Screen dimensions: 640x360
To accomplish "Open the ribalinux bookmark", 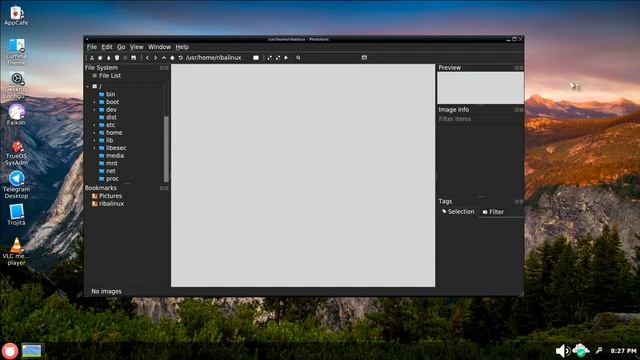I will (108, 204).
